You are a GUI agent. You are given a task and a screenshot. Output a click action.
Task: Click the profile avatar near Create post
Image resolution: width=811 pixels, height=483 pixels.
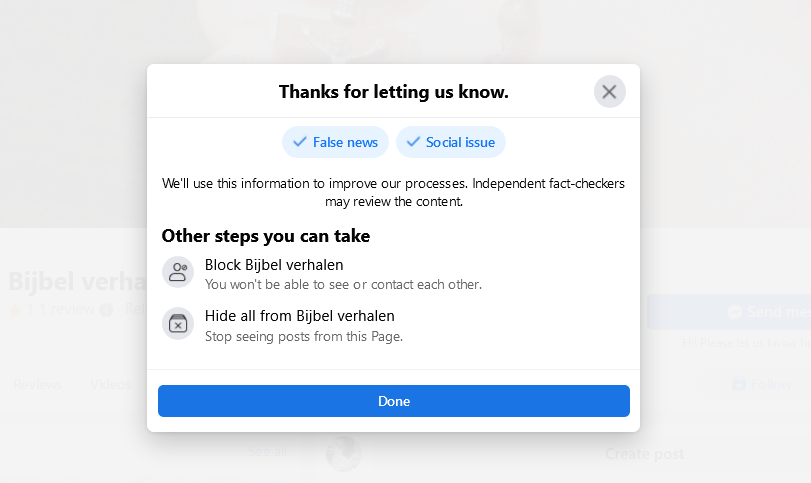[x=343, y=453]
